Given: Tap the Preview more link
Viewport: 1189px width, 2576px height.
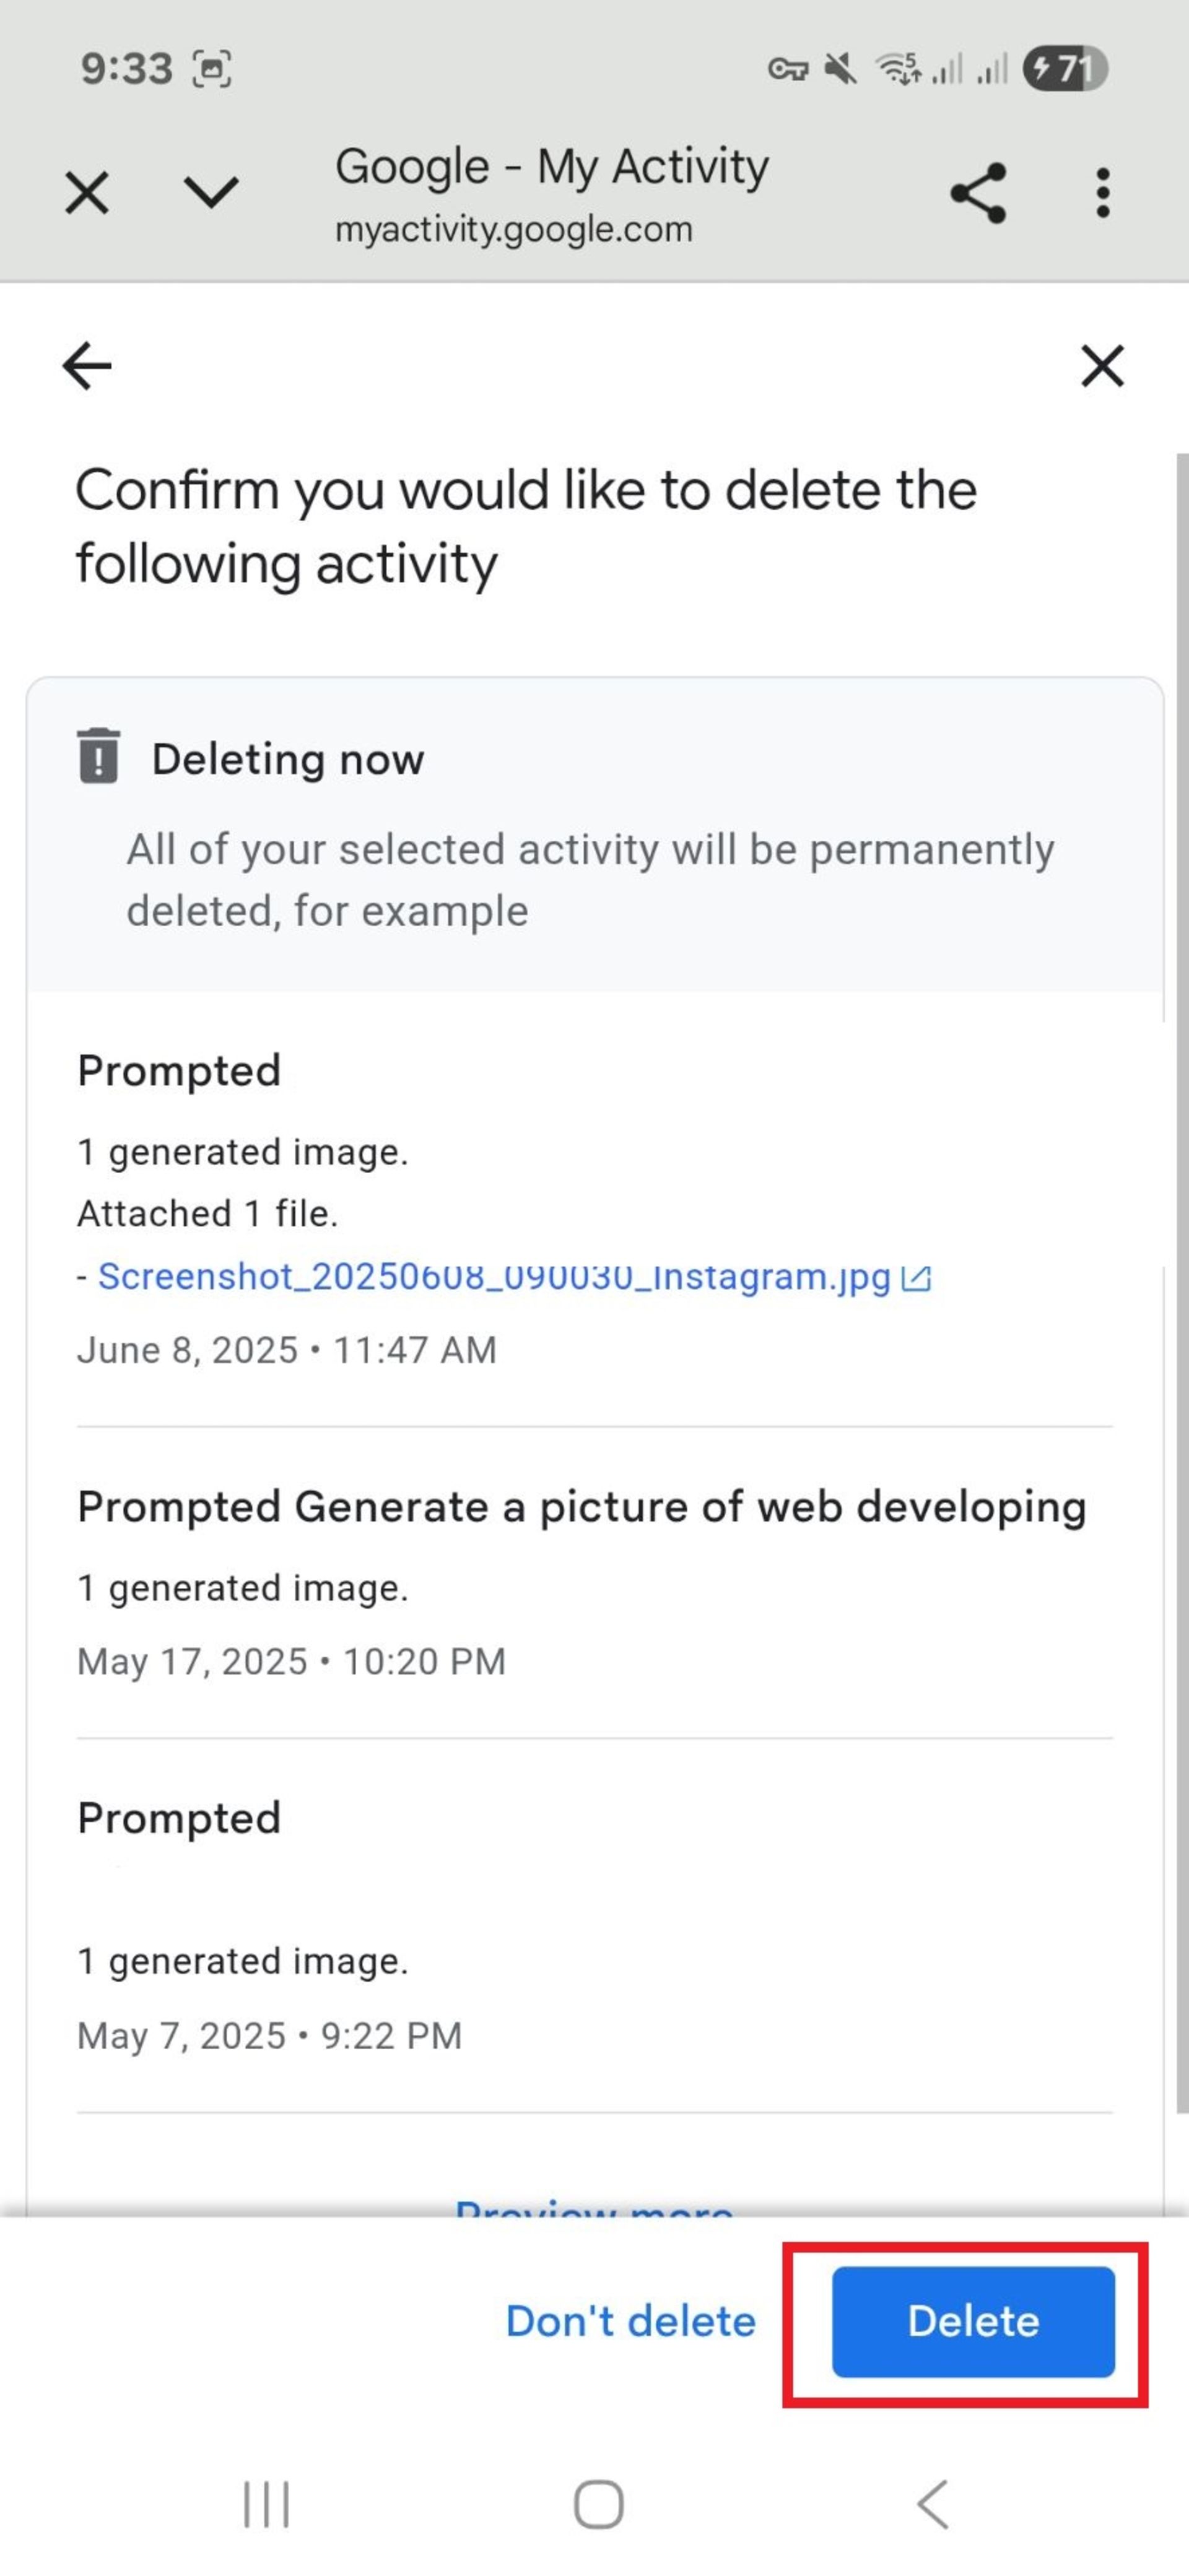Looking at the screenshot, I should tap(594, 2207).
